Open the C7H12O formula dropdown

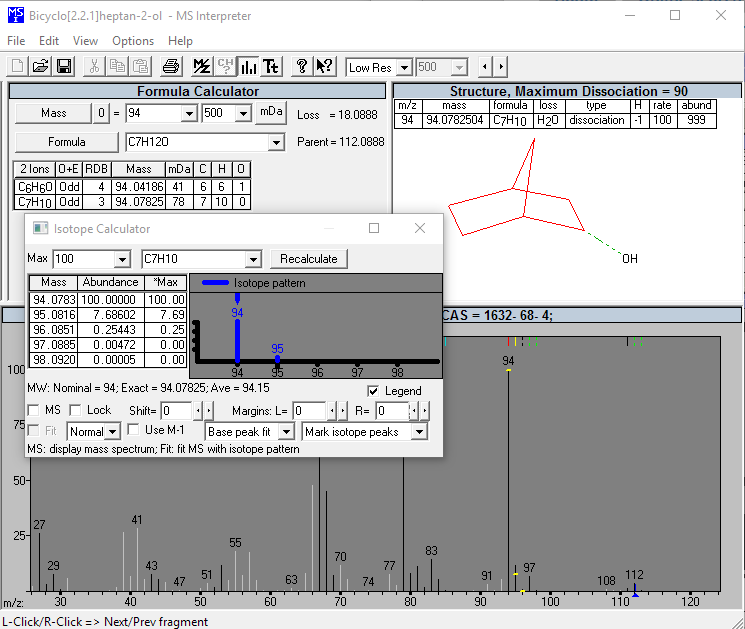pos(276,143)
